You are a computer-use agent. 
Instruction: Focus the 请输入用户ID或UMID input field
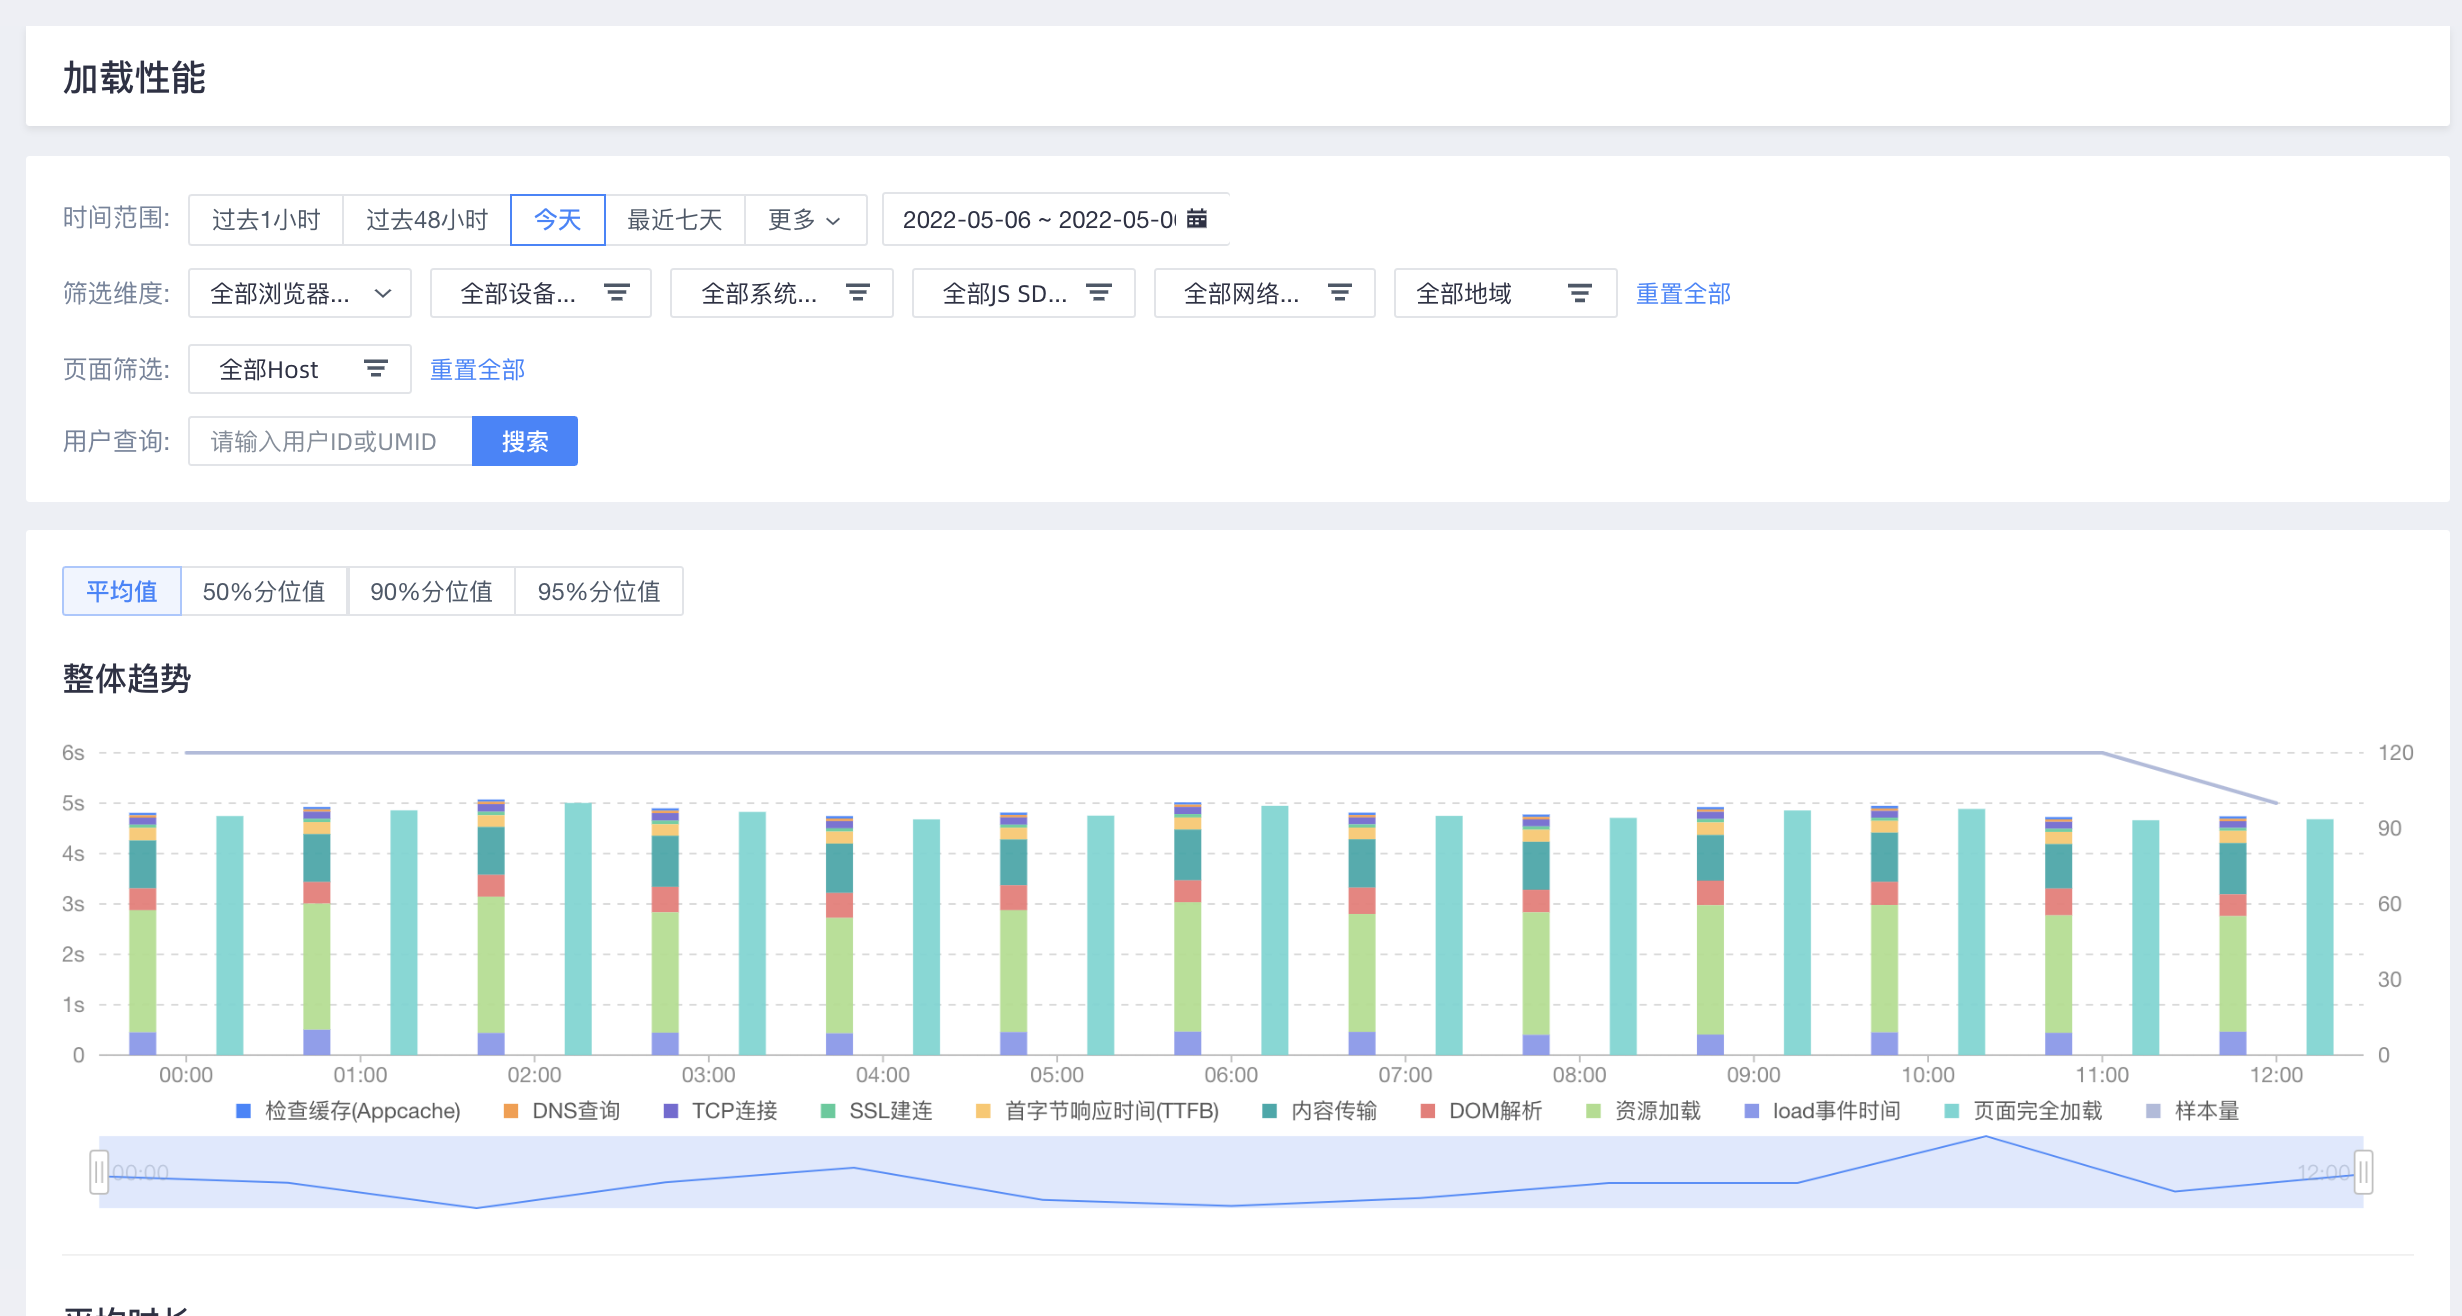(x=330, y=441)
